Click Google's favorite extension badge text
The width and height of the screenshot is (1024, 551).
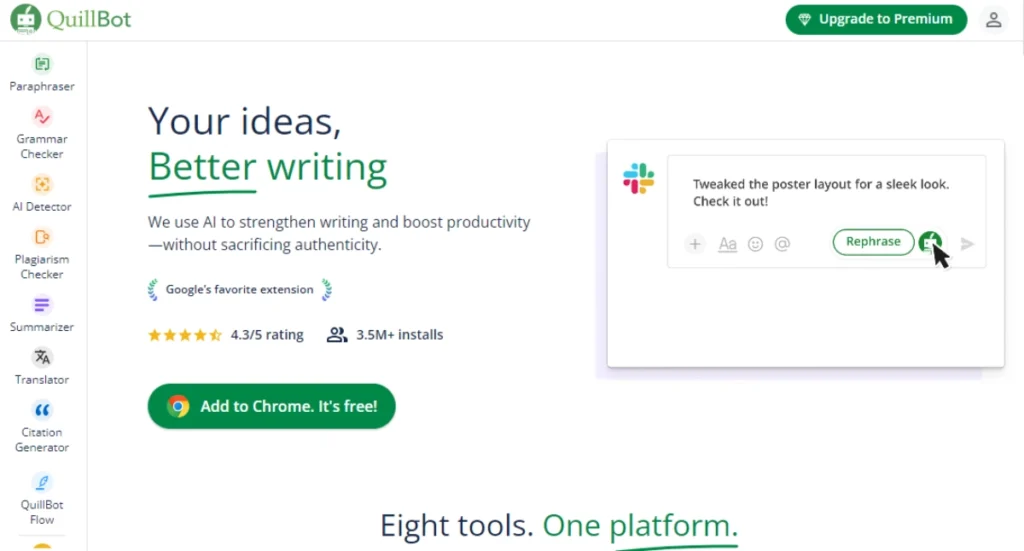pyautogui.click(x=240, y=289)
